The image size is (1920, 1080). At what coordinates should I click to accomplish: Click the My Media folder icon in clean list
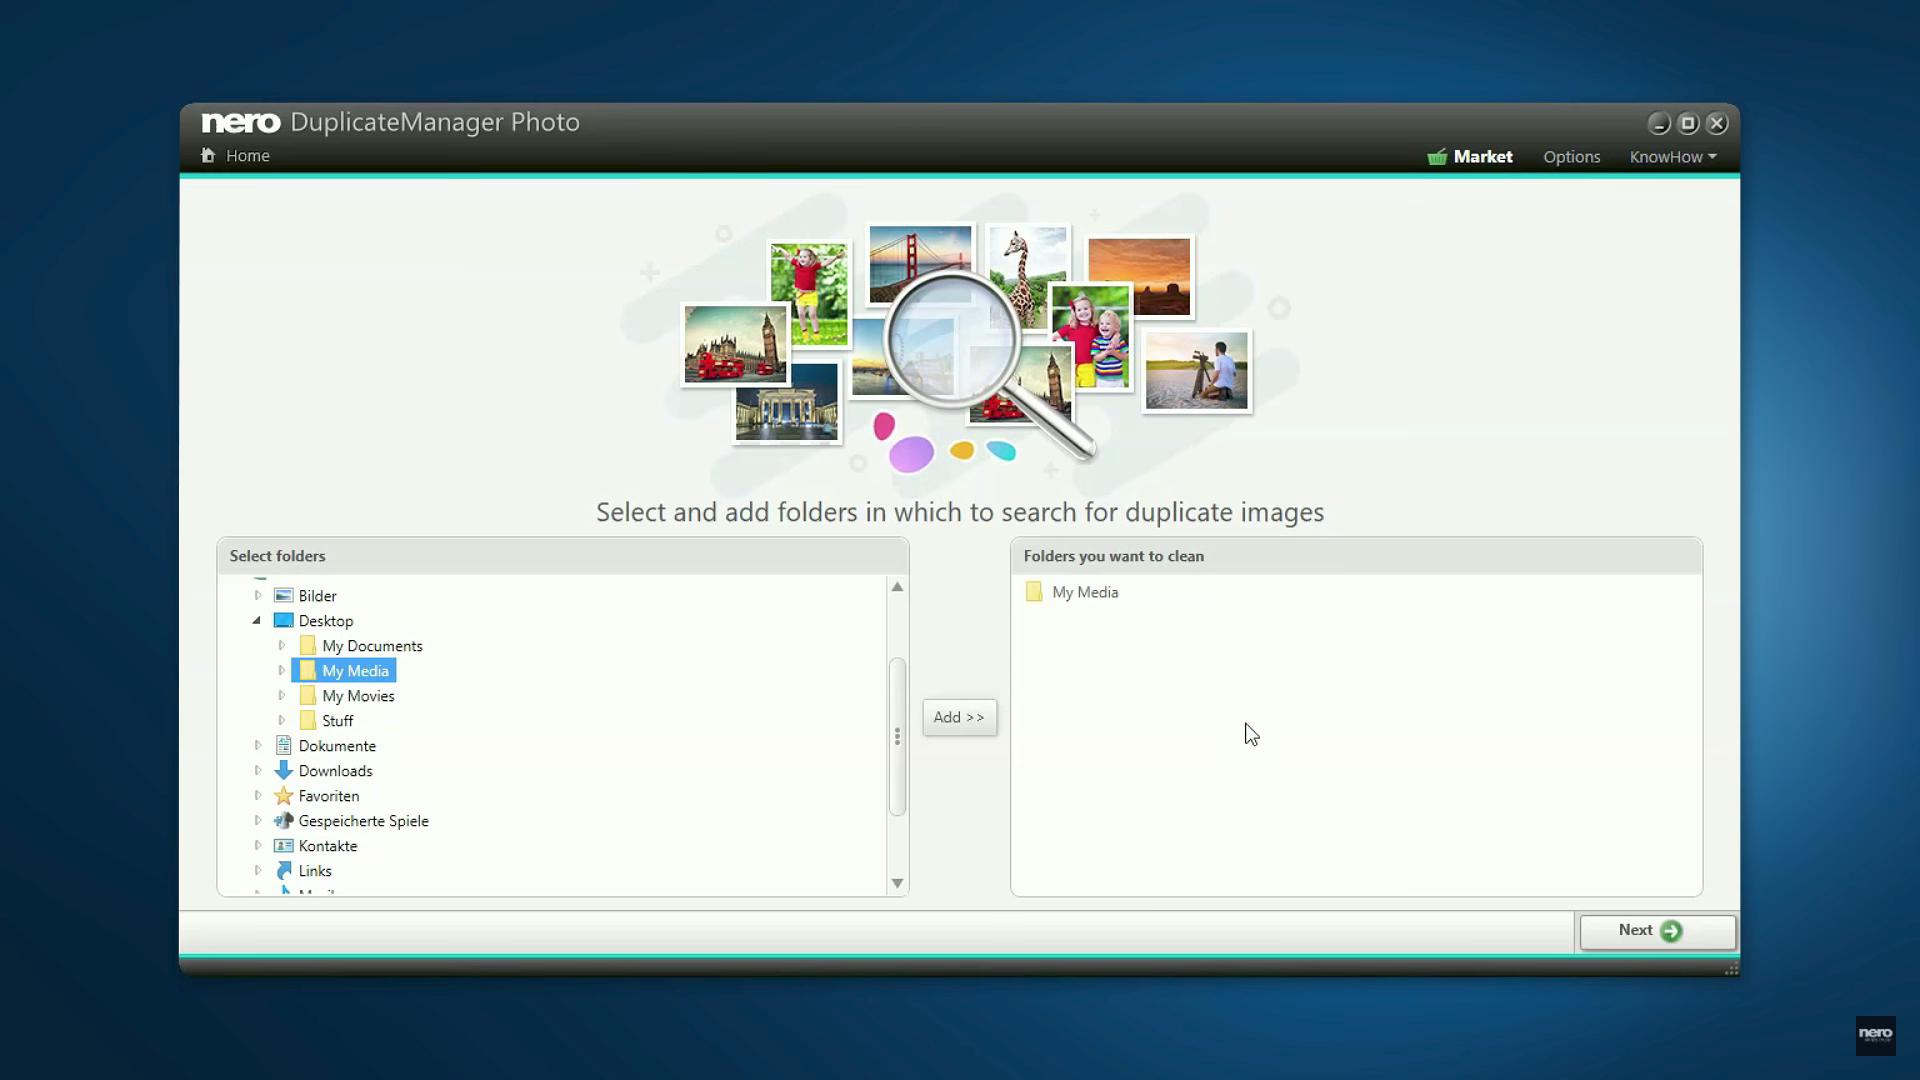[x=1034, y=592]
